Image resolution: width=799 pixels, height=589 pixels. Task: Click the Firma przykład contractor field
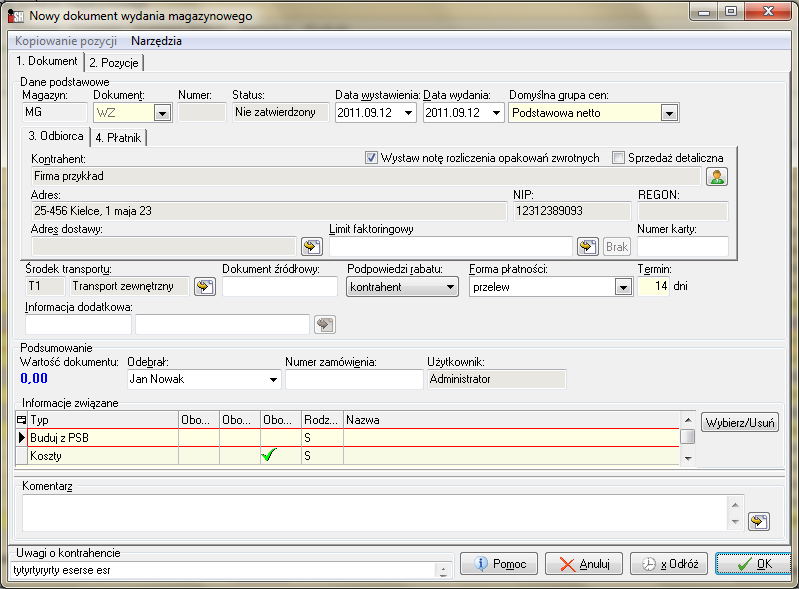366,176
